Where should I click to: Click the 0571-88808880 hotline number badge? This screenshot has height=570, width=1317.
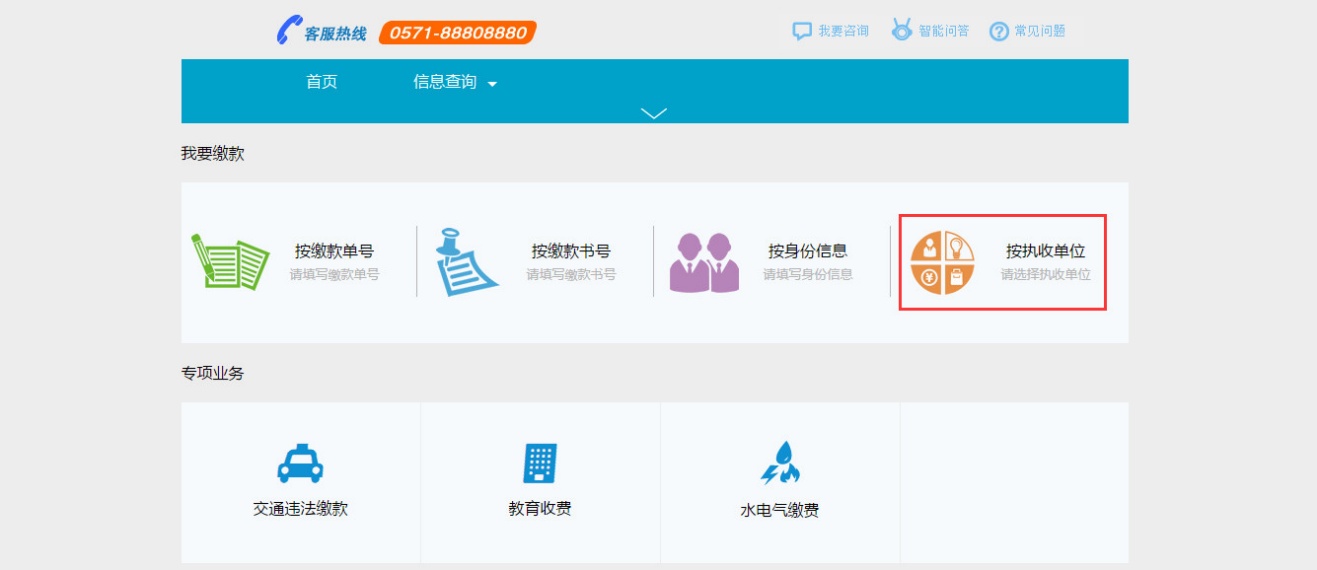458,33
